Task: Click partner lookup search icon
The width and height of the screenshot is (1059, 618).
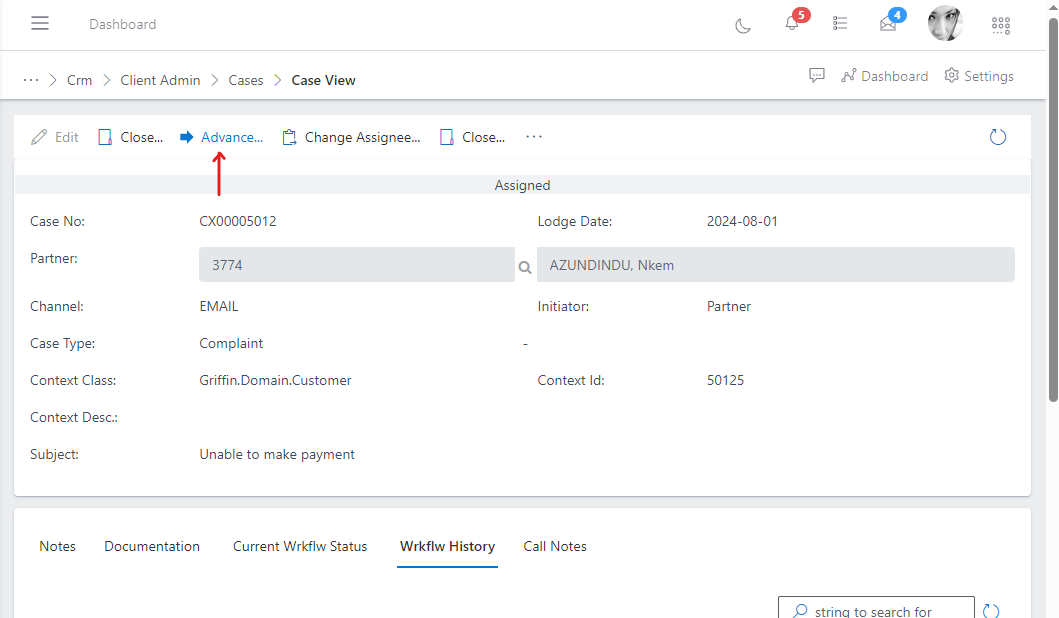Action: pos(525,267)
